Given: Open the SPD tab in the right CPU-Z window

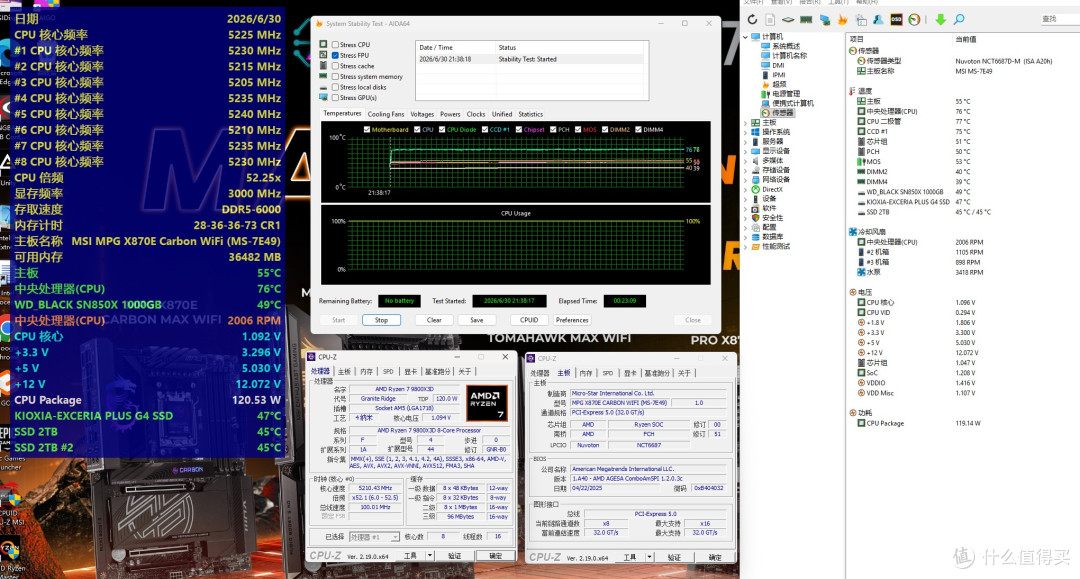Looking at the screenshot, I should [608, 373].
